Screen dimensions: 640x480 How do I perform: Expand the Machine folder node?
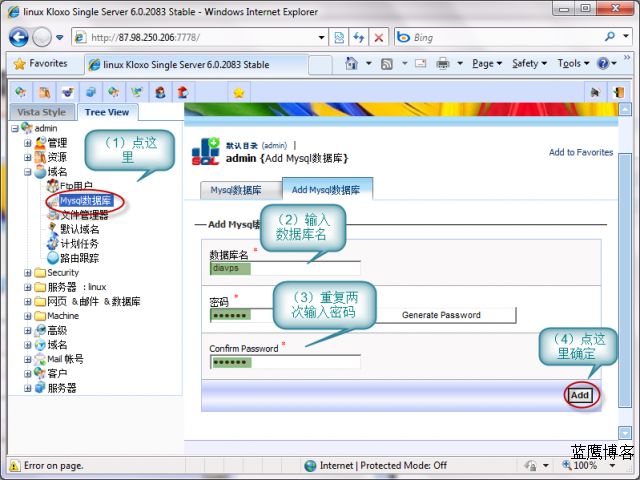point(27,316)
